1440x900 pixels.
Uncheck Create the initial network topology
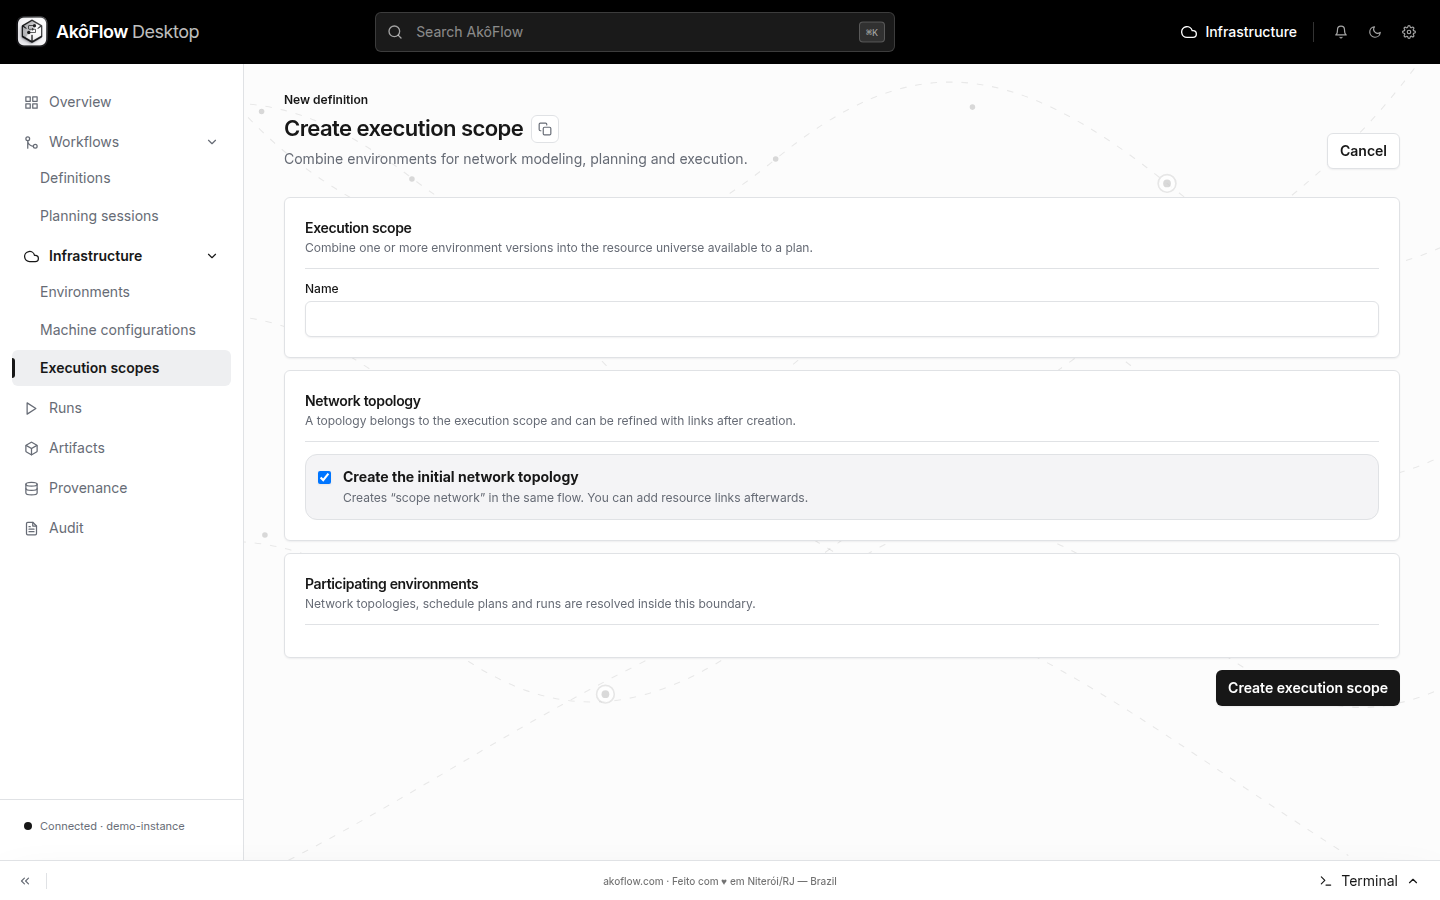(324, 477)
